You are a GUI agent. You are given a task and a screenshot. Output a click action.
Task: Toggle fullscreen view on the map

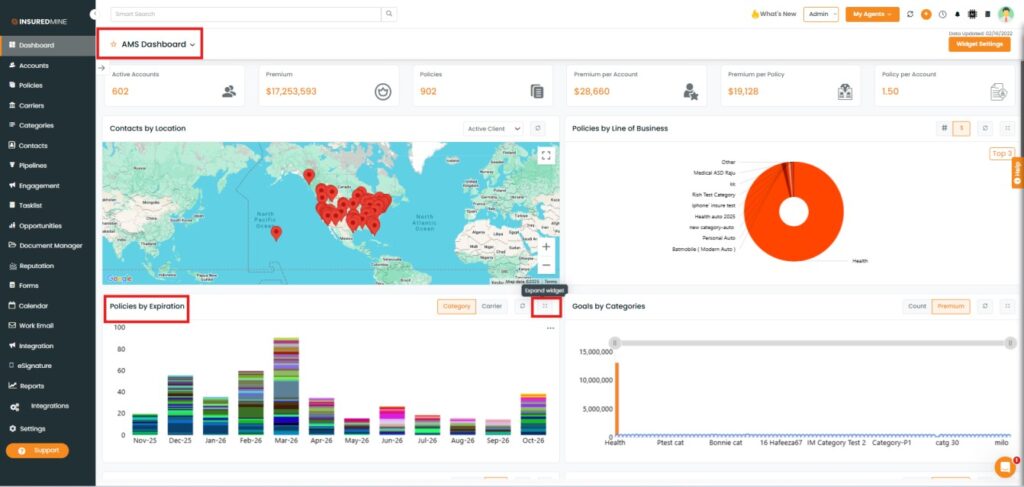tap(545, 155)
